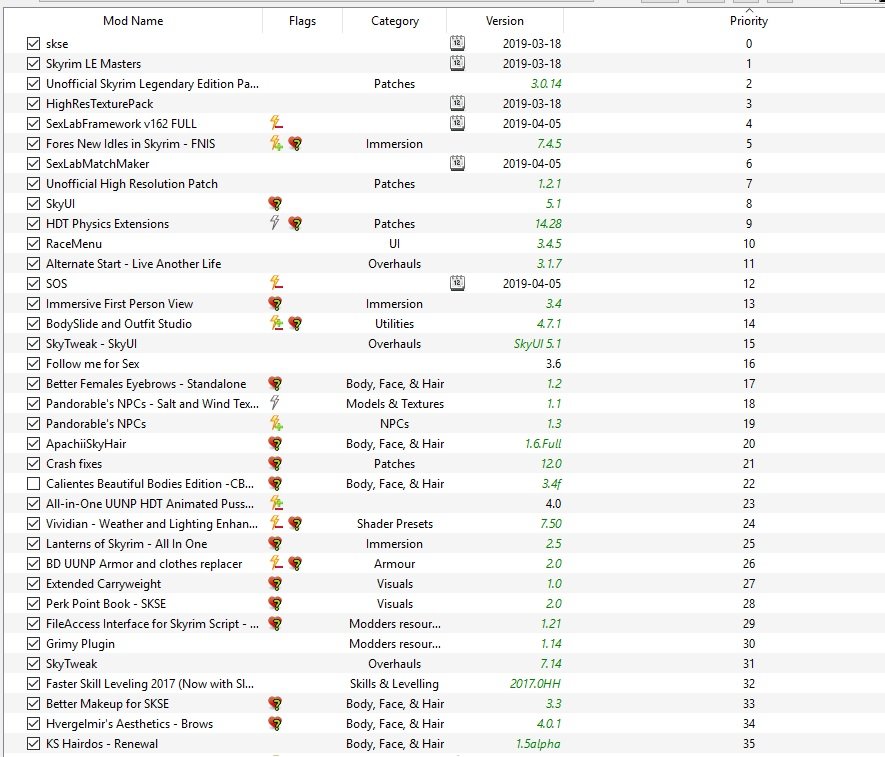Uncheck the Follow me for Sex mod
This screenshot has height=757, width=885.
pos(33,364)
